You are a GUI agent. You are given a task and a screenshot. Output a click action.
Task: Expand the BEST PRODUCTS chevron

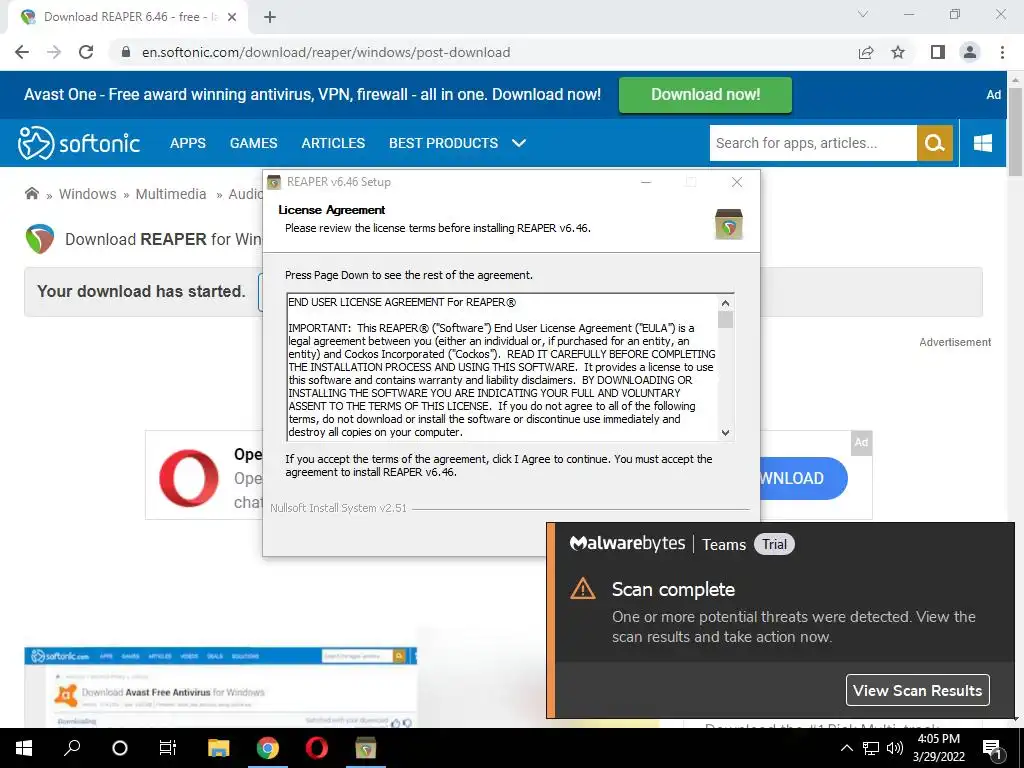point(519,143)
